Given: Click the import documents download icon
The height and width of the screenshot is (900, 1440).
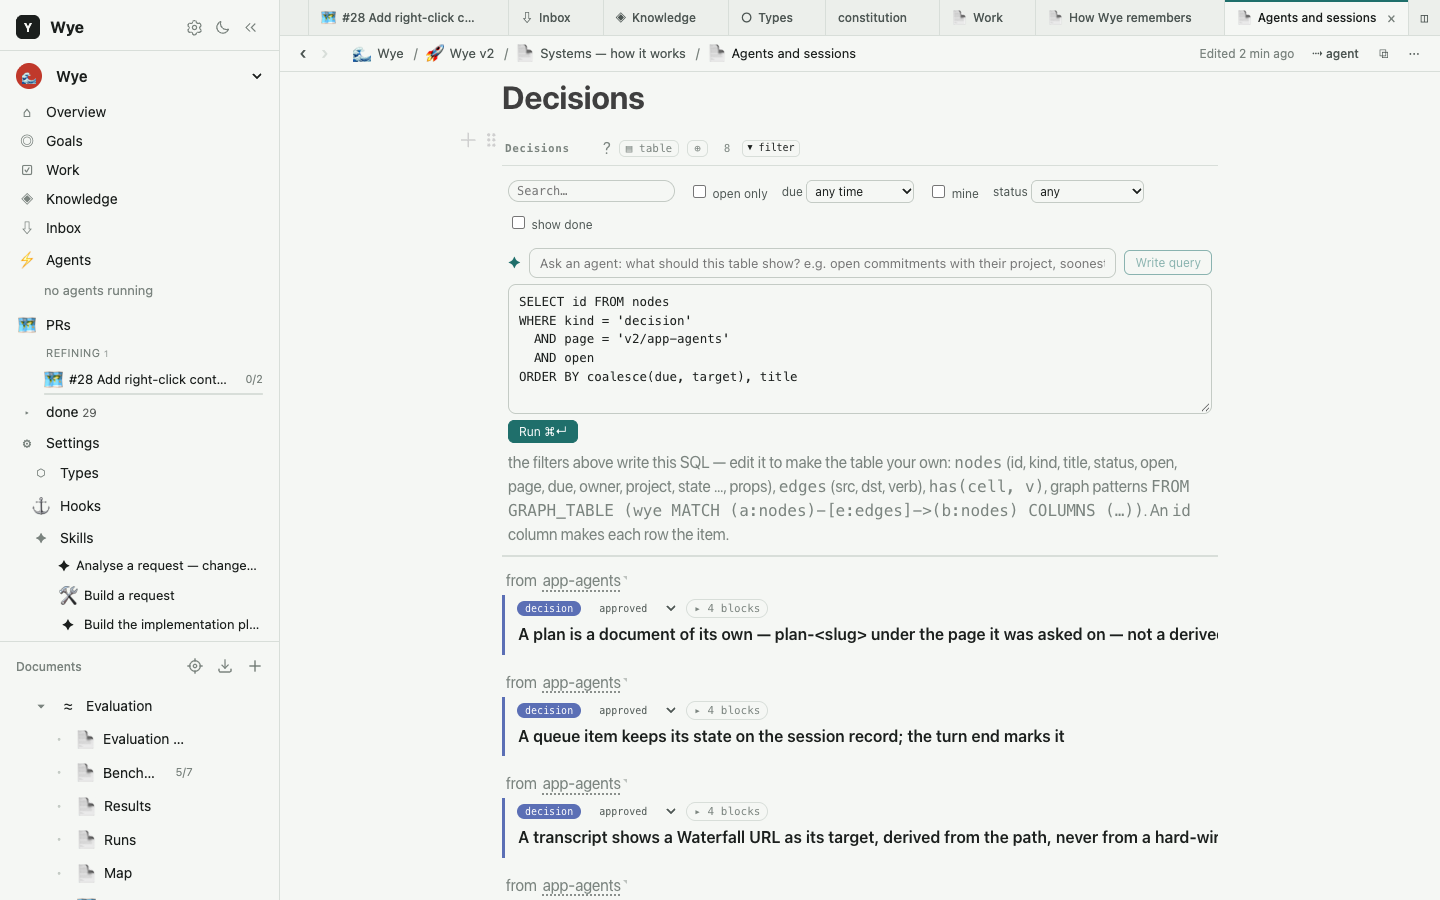Looking at the screenshot, I should [225, 666].
